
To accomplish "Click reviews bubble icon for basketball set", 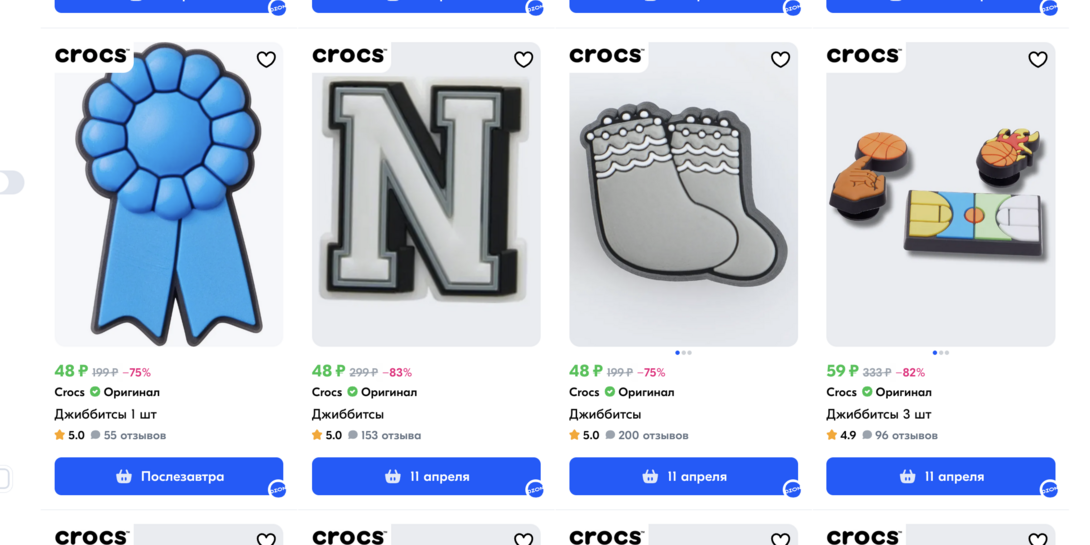I will (x=867, y=435).
